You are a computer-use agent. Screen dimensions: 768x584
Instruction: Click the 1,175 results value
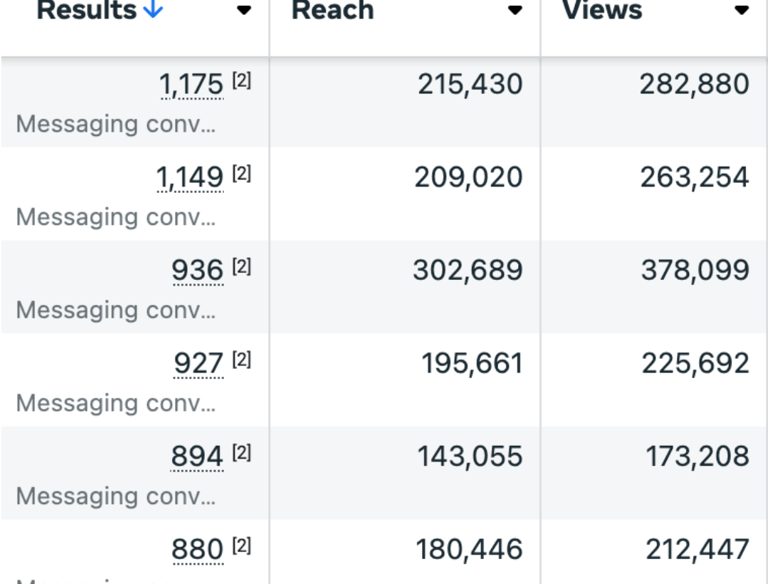pos(192,85)
